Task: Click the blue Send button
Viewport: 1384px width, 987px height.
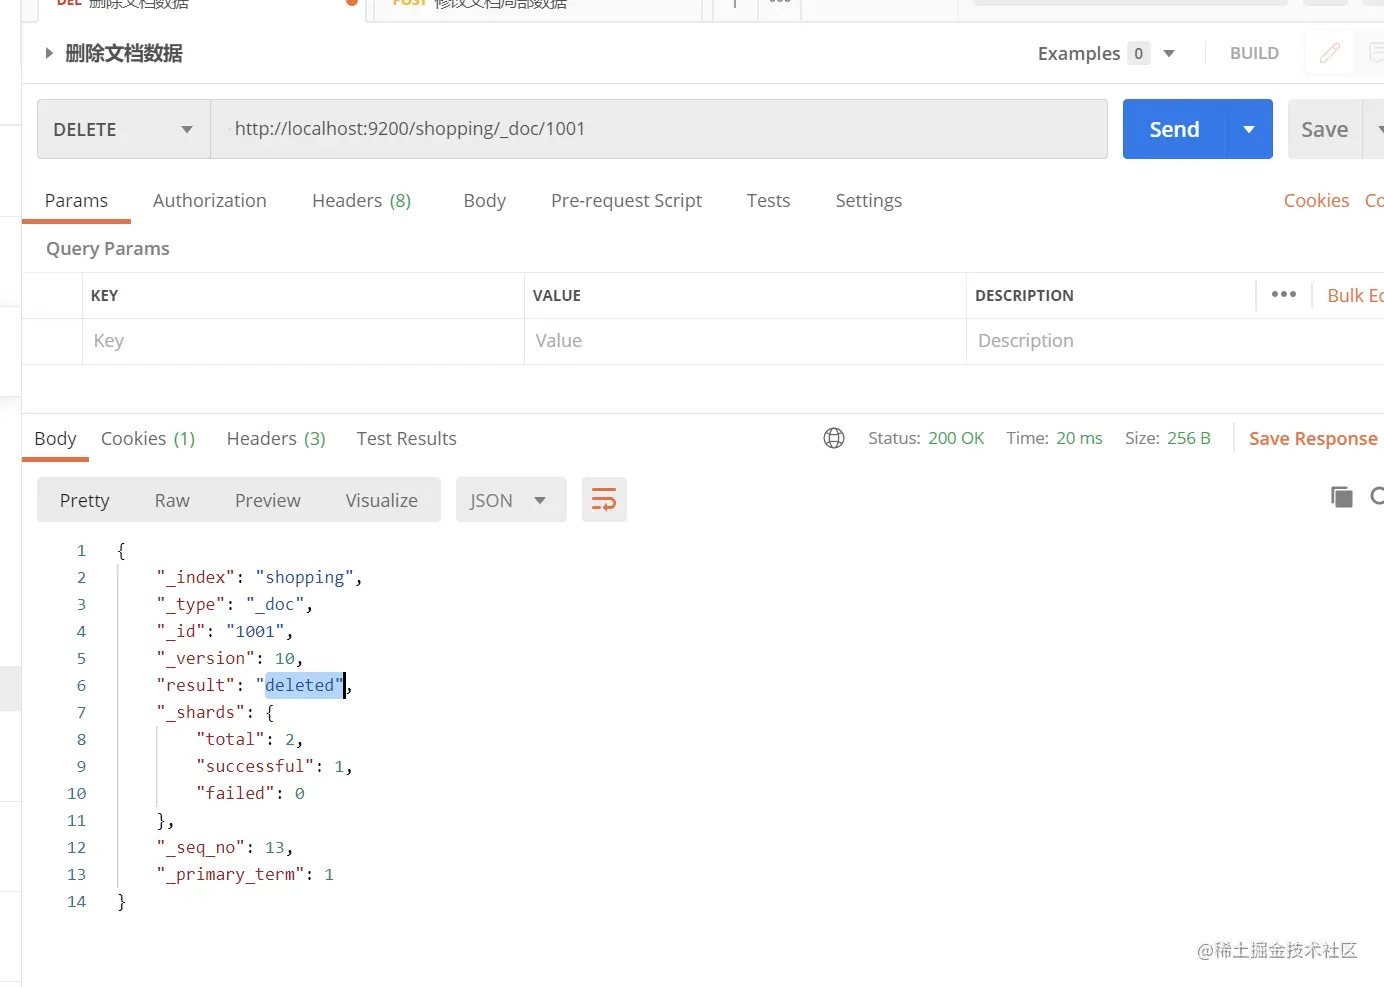Action: 1174,129
